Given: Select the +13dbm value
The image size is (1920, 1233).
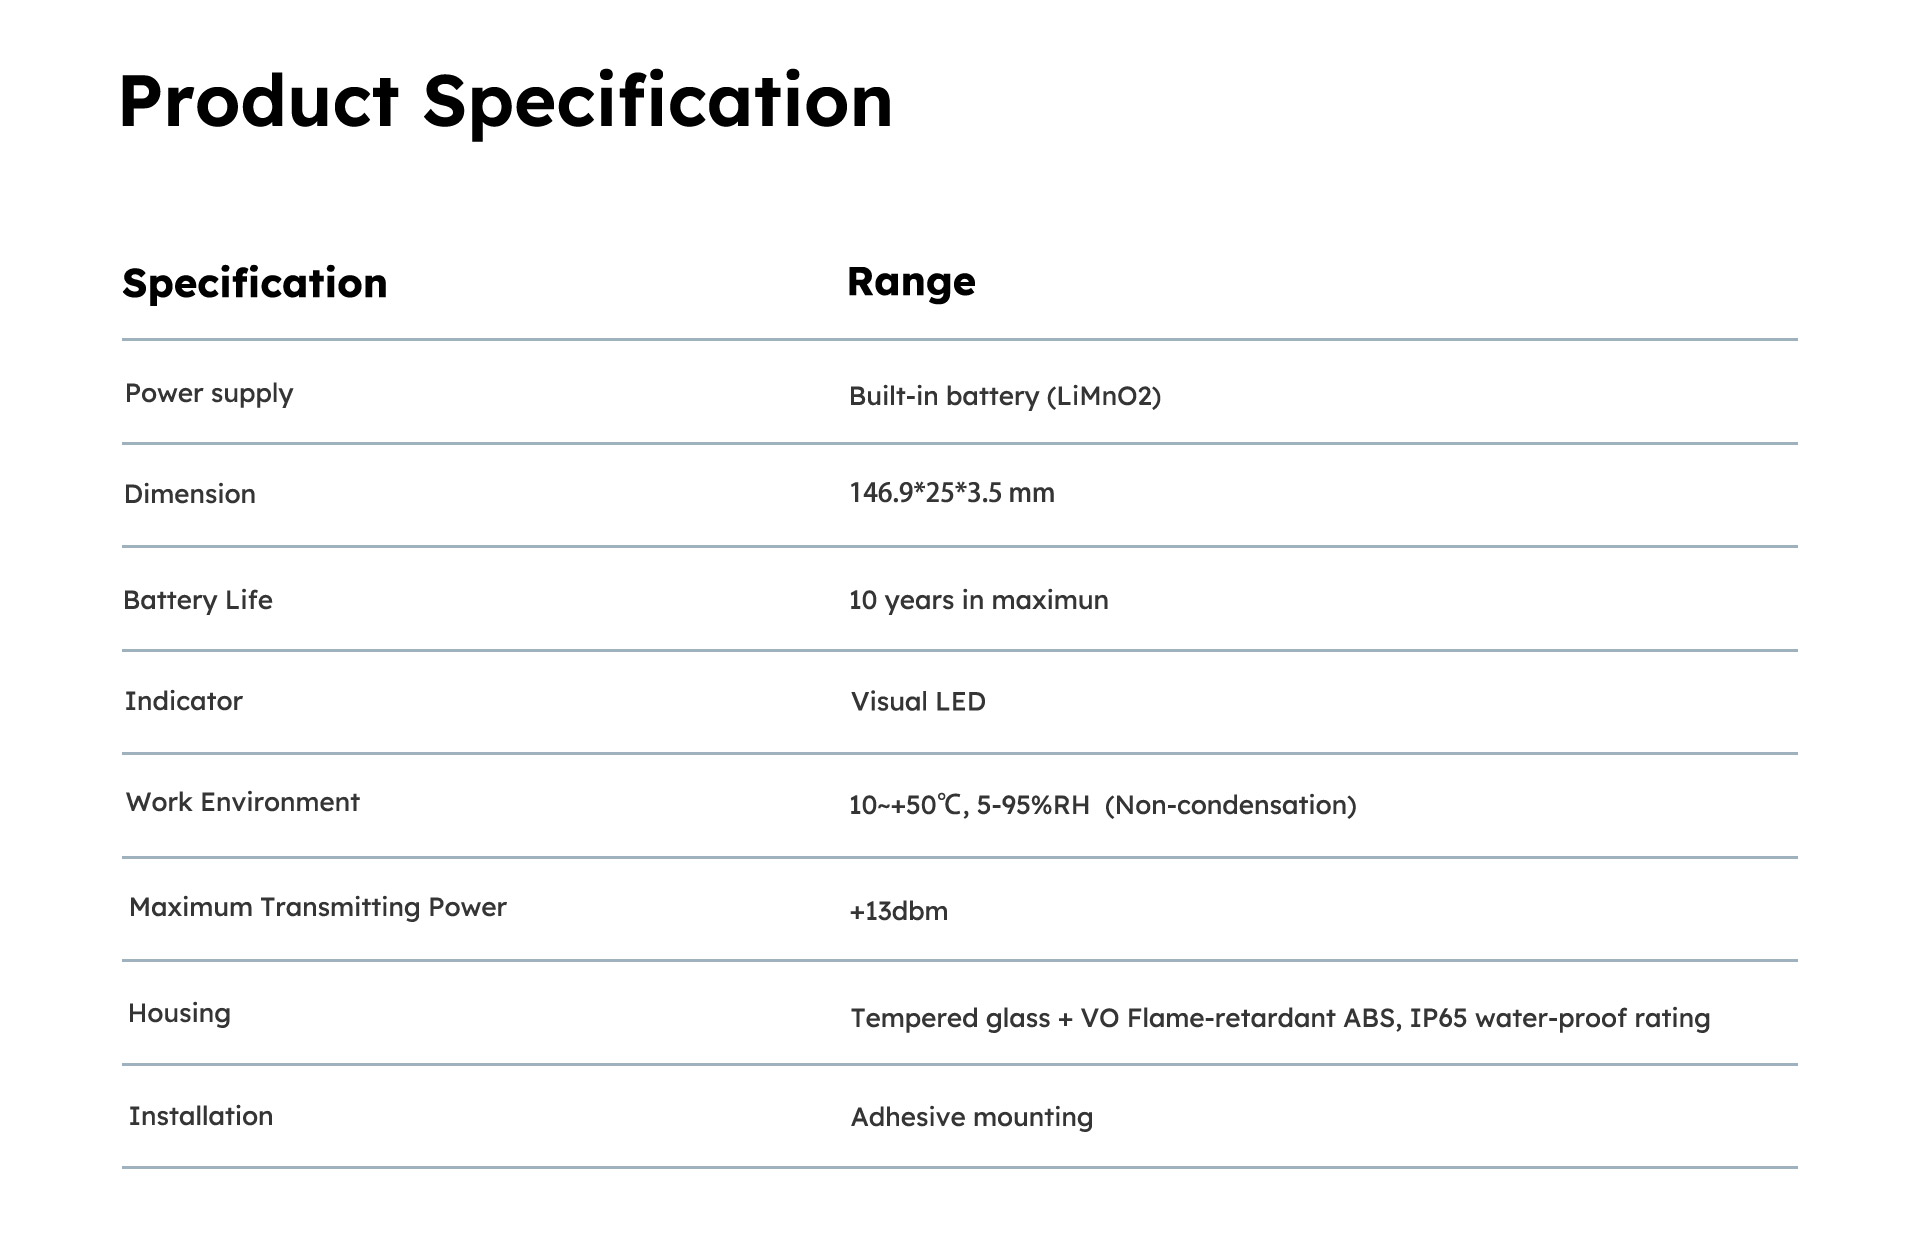Looking at the screenshot, I should (899, 911).
